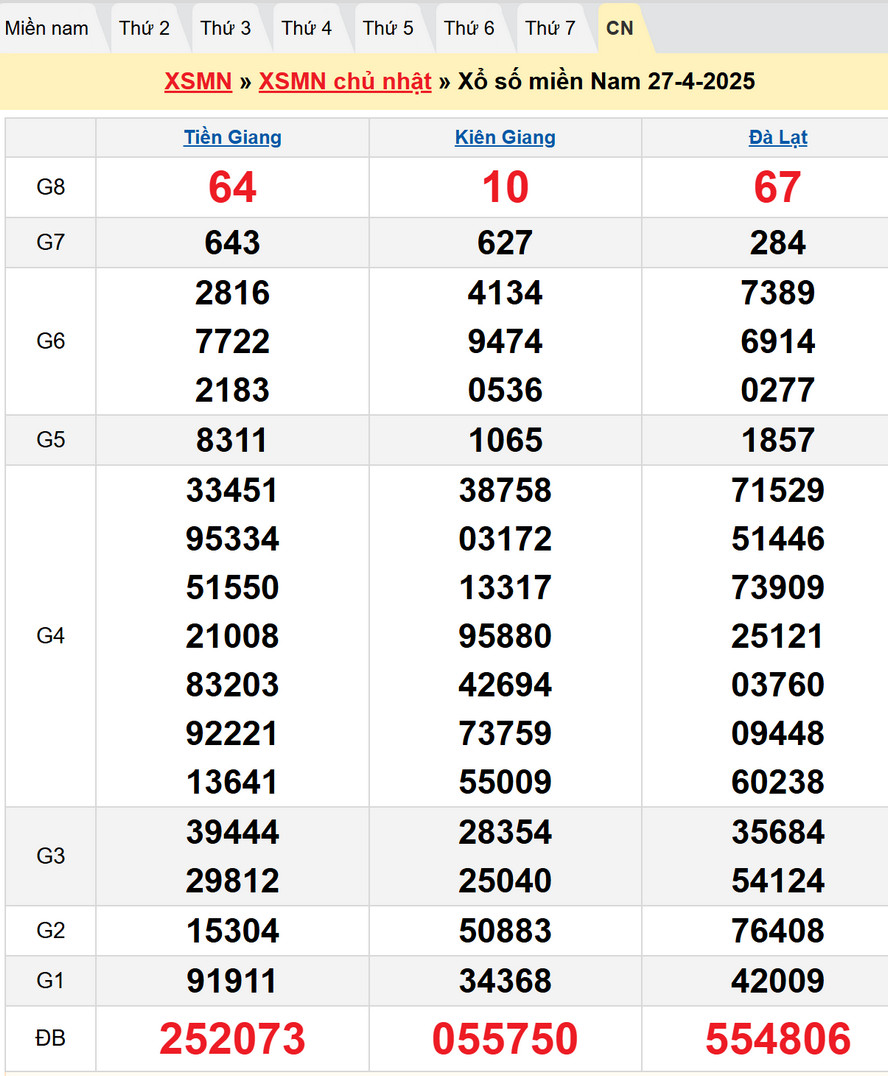
Task: Click Tiền Giang special prize 252073
Action: (x=232, y=1040)
